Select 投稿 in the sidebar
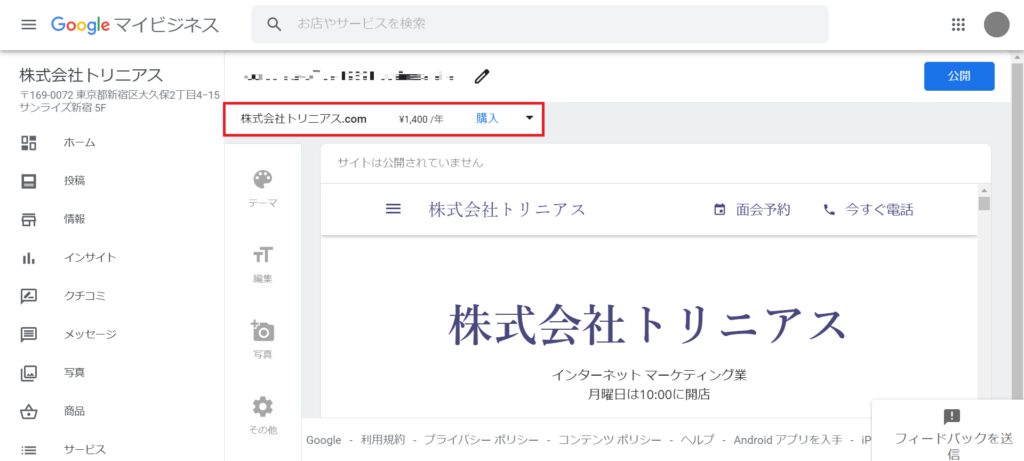Viewport: 1024px width, 461px height. pyautogui.click(x=74, y=181)
